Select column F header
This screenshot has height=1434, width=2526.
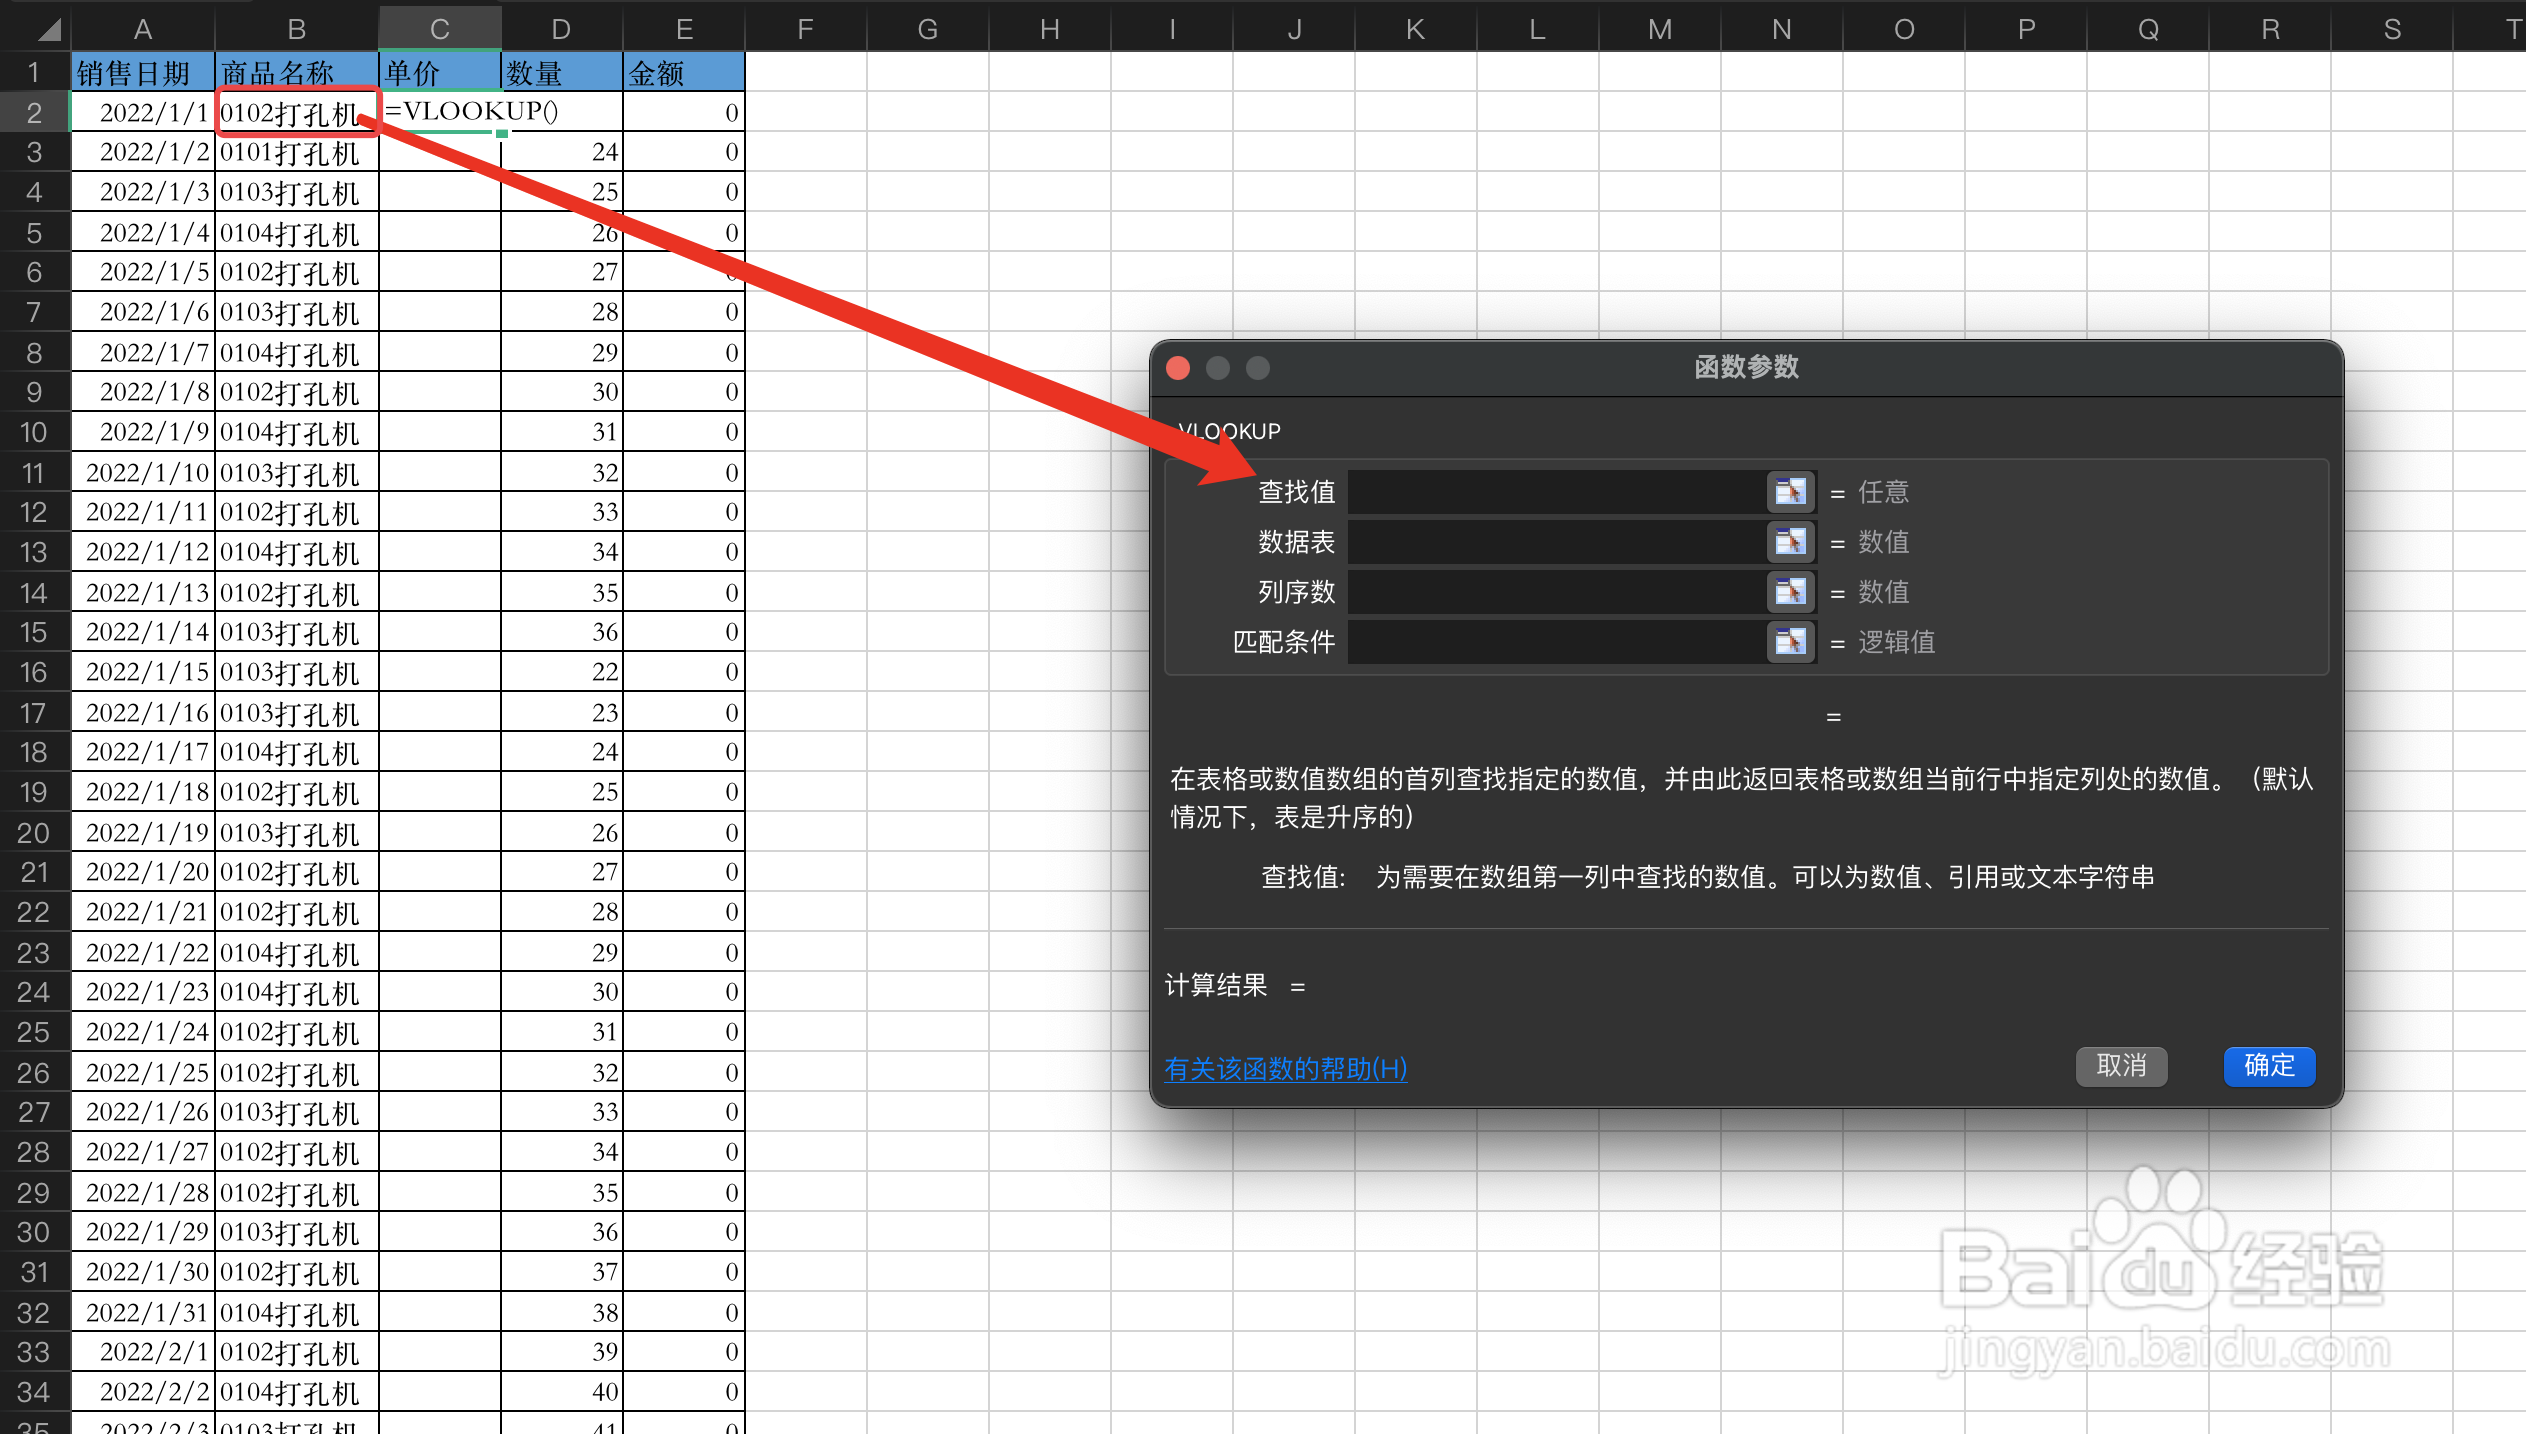pos(806,29)
